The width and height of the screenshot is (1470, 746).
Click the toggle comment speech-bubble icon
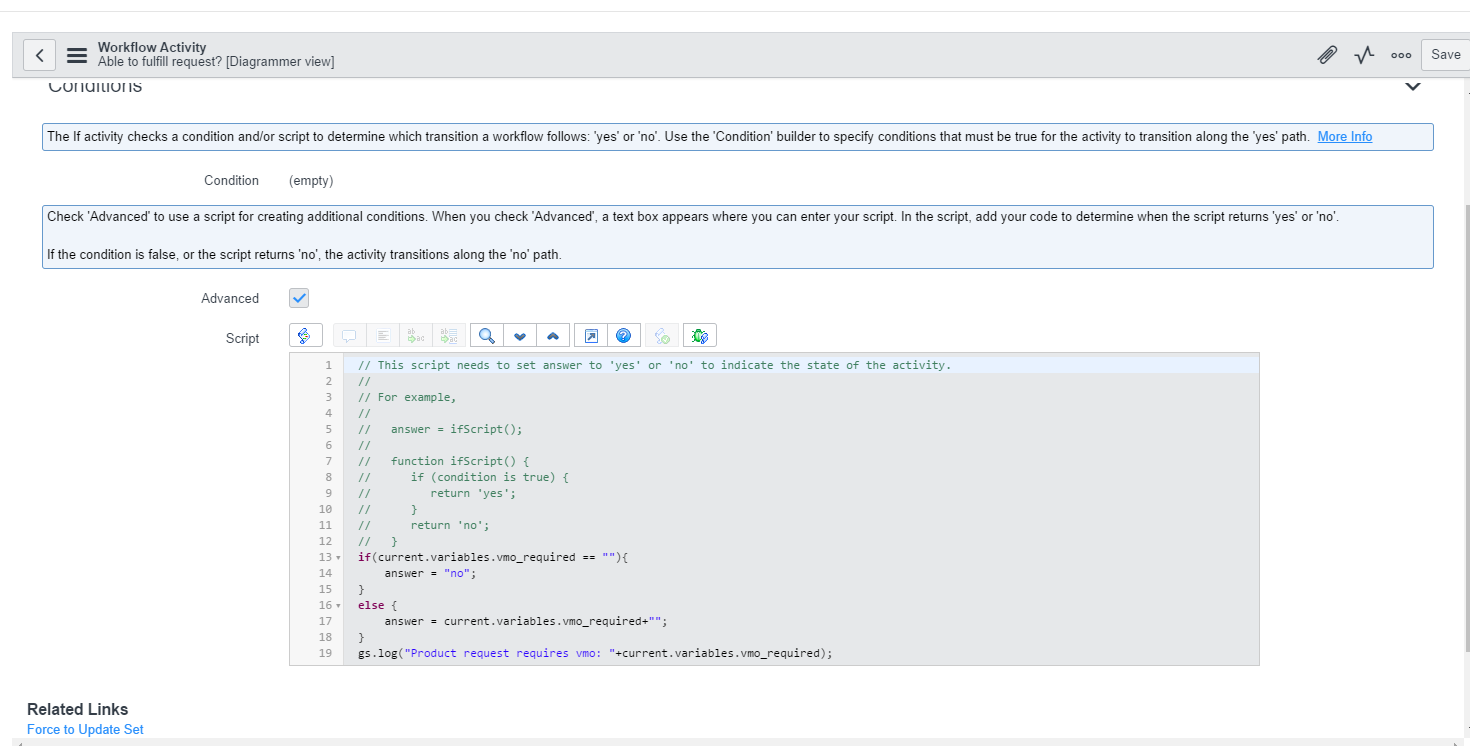click(x=349, y=335)
